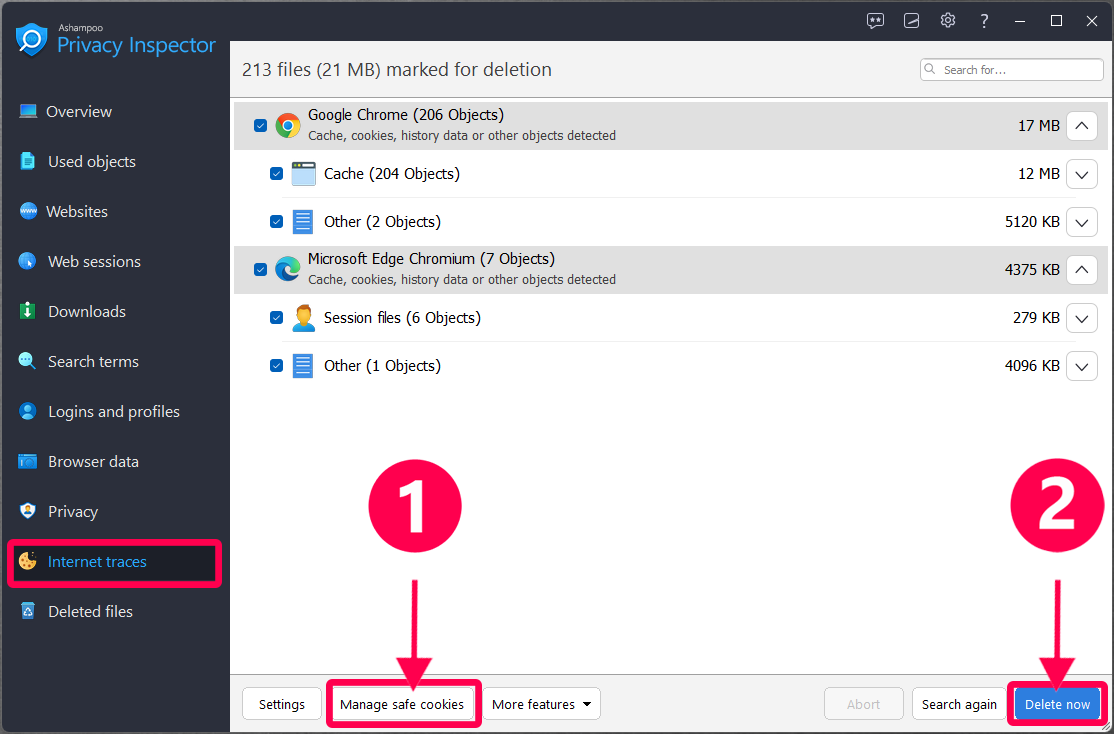Click the 213 files marked for deletion heading

[x=396, y=70]
